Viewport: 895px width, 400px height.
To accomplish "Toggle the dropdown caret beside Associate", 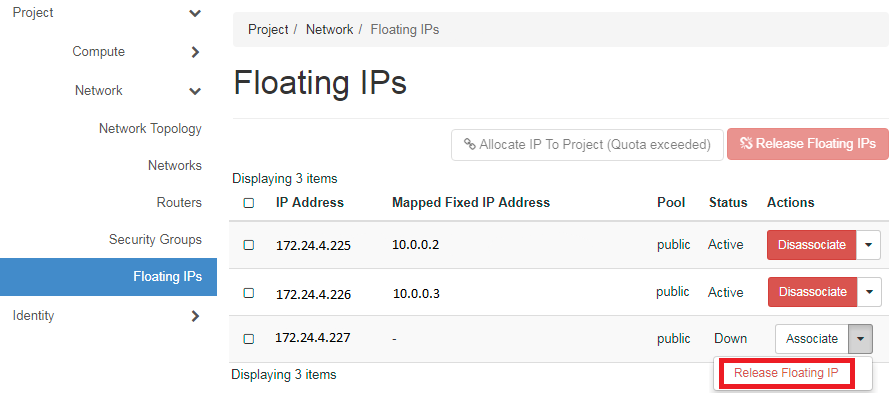I will point(860,339).
